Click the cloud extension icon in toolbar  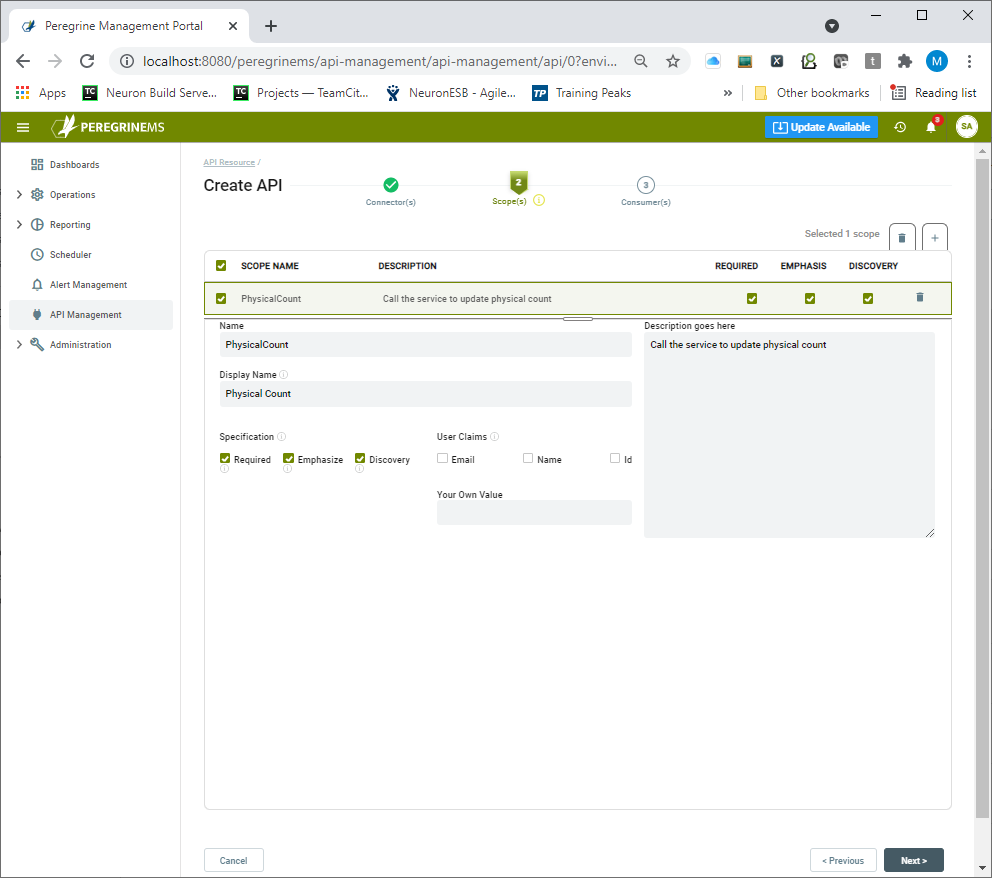click(x=713, y=61)
